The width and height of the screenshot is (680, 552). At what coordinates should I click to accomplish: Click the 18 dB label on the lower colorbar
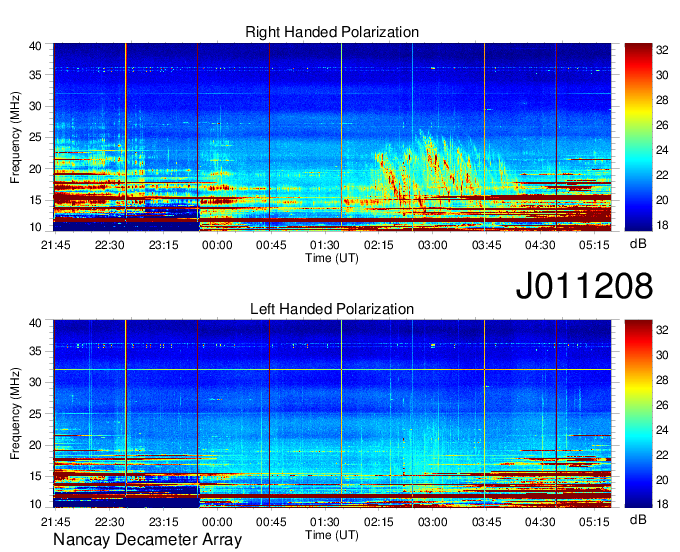click(662, 504)
